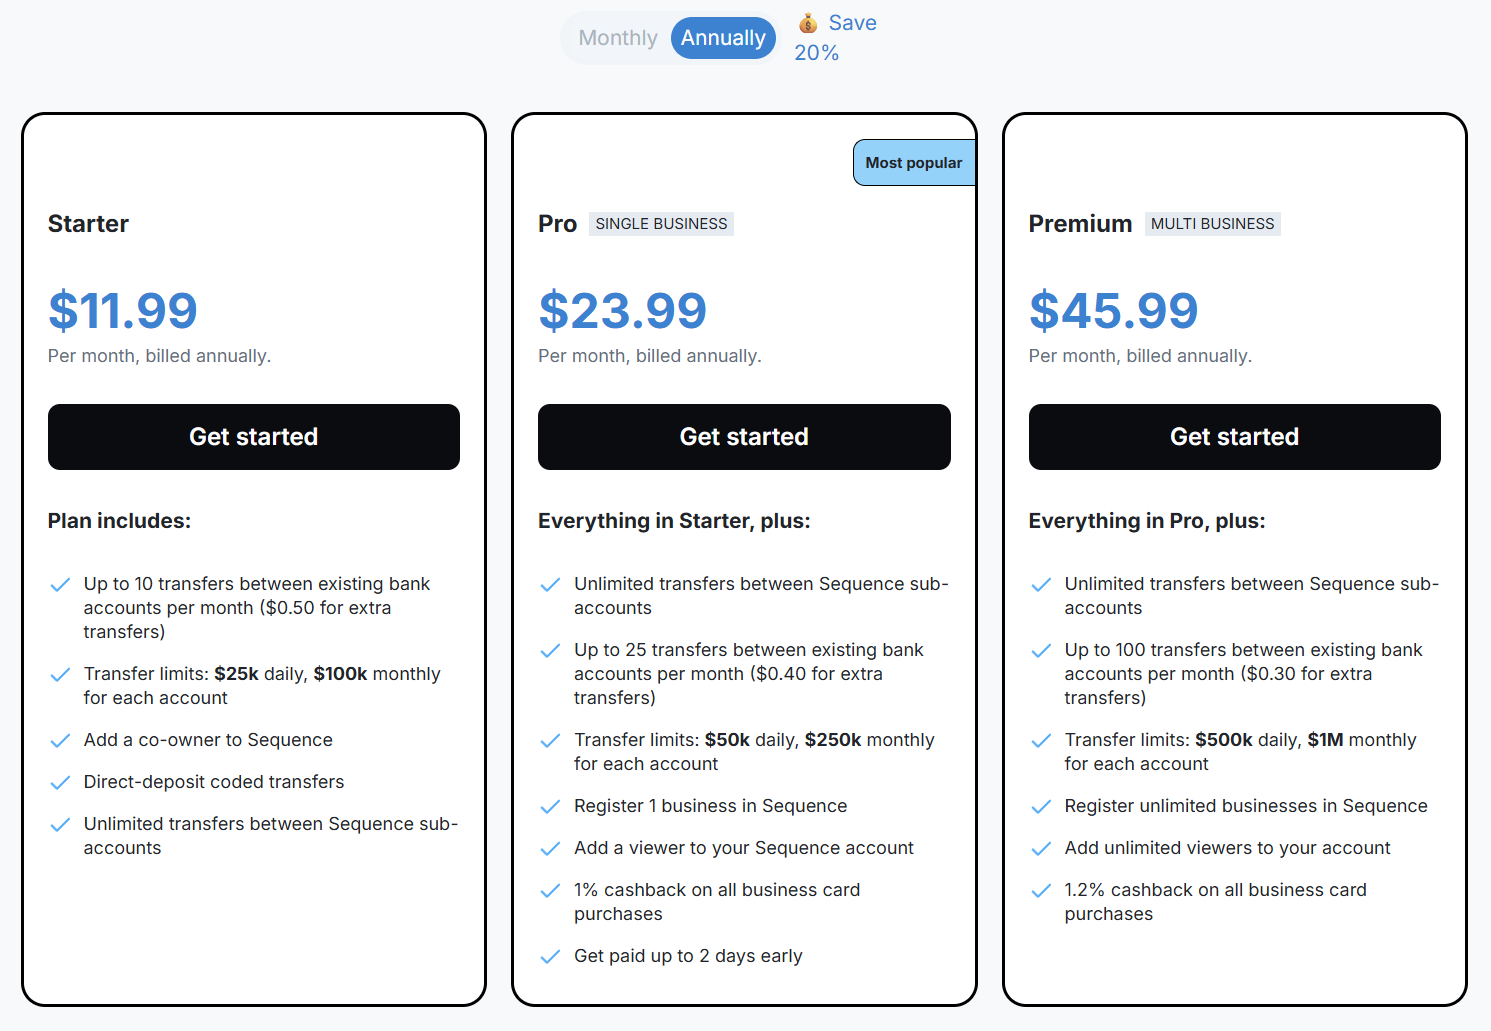Click checkmark beside Register unlimited businesses

[x=1041, y=807]
